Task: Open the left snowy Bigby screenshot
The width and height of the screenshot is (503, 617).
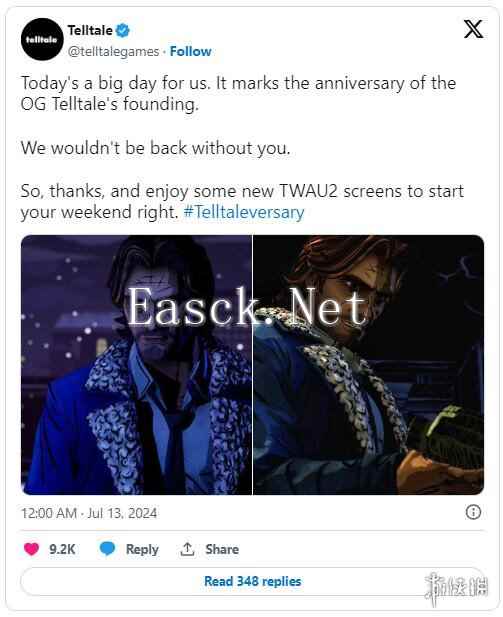Action: pos(136,365)
